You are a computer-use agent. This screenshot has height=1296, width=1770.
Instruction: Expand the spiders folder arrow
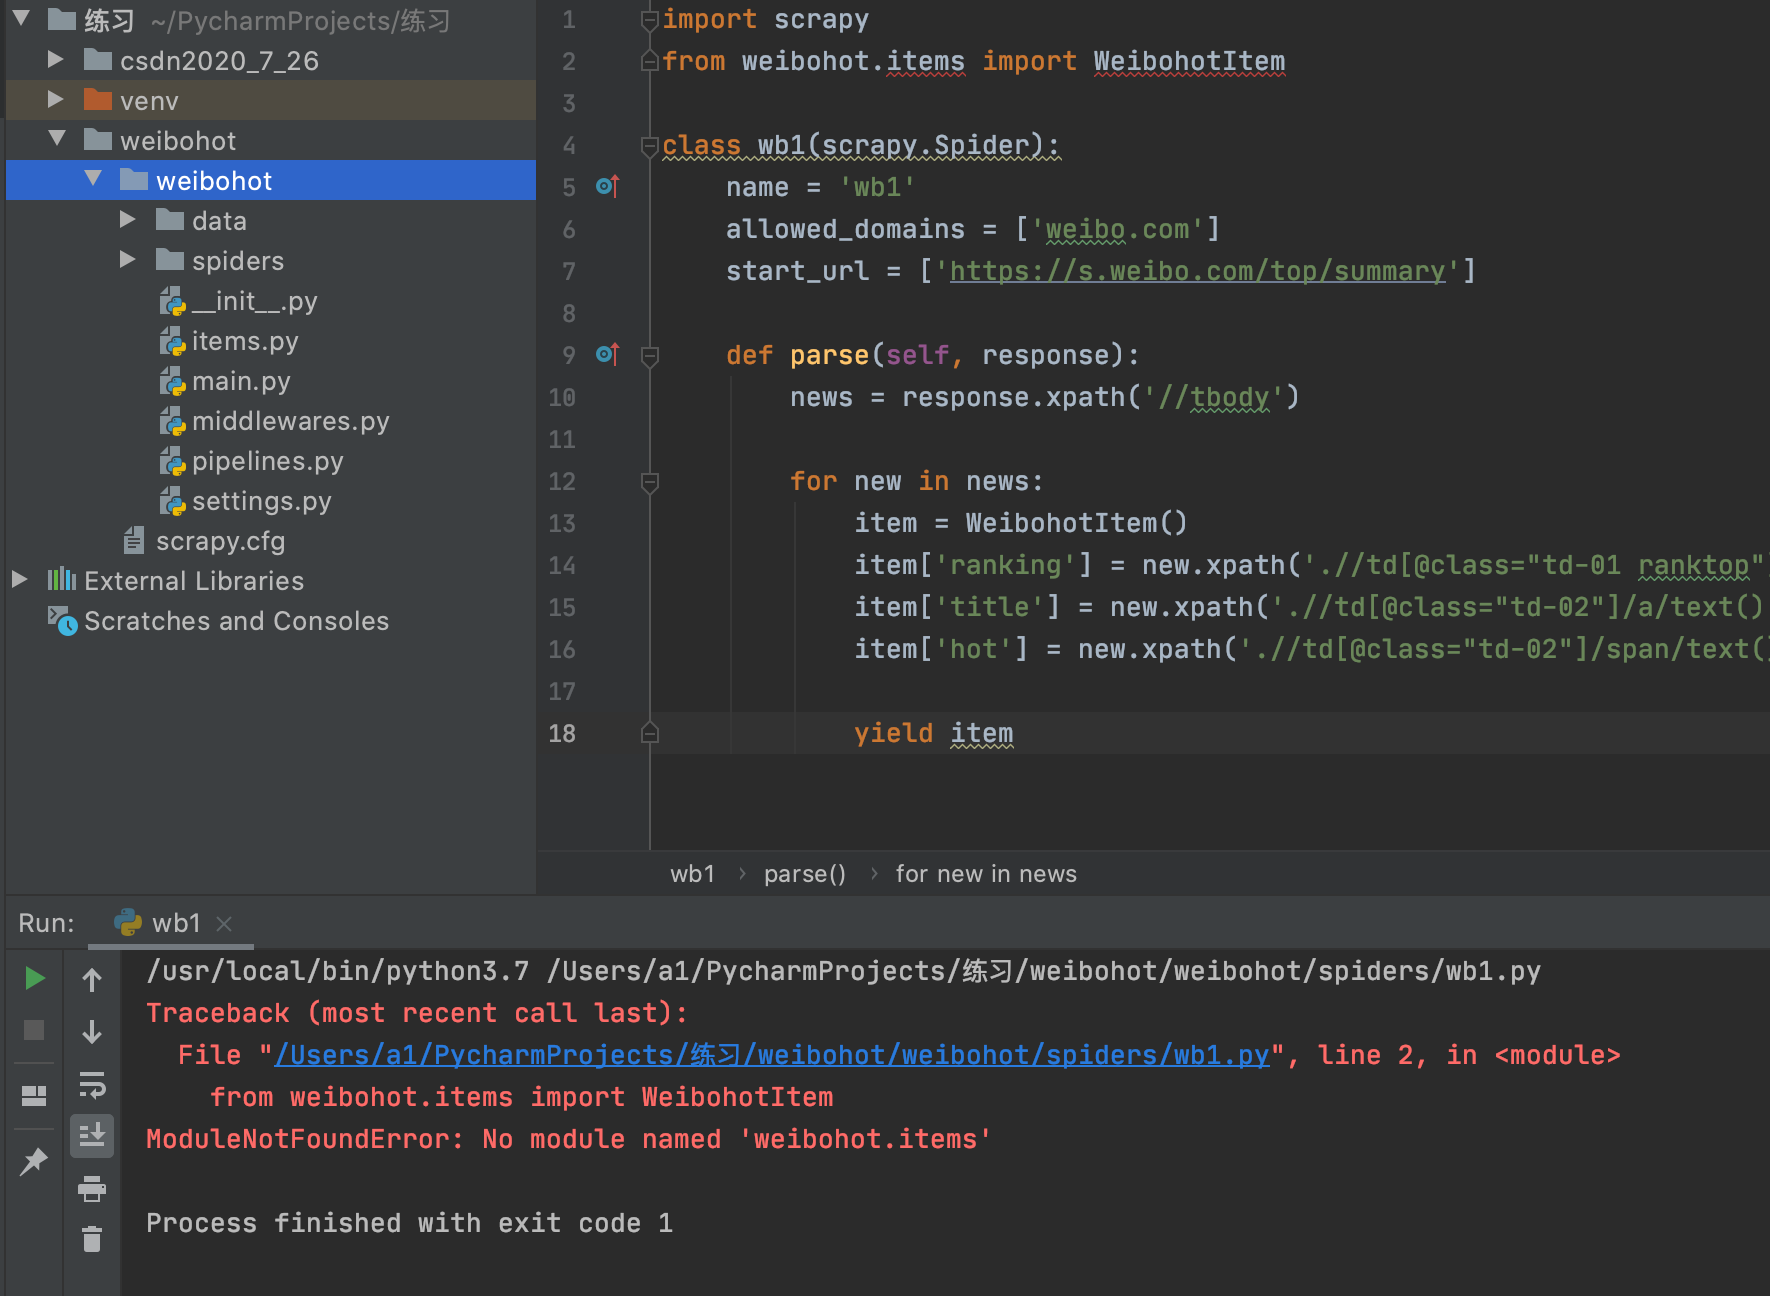point(128,259)
